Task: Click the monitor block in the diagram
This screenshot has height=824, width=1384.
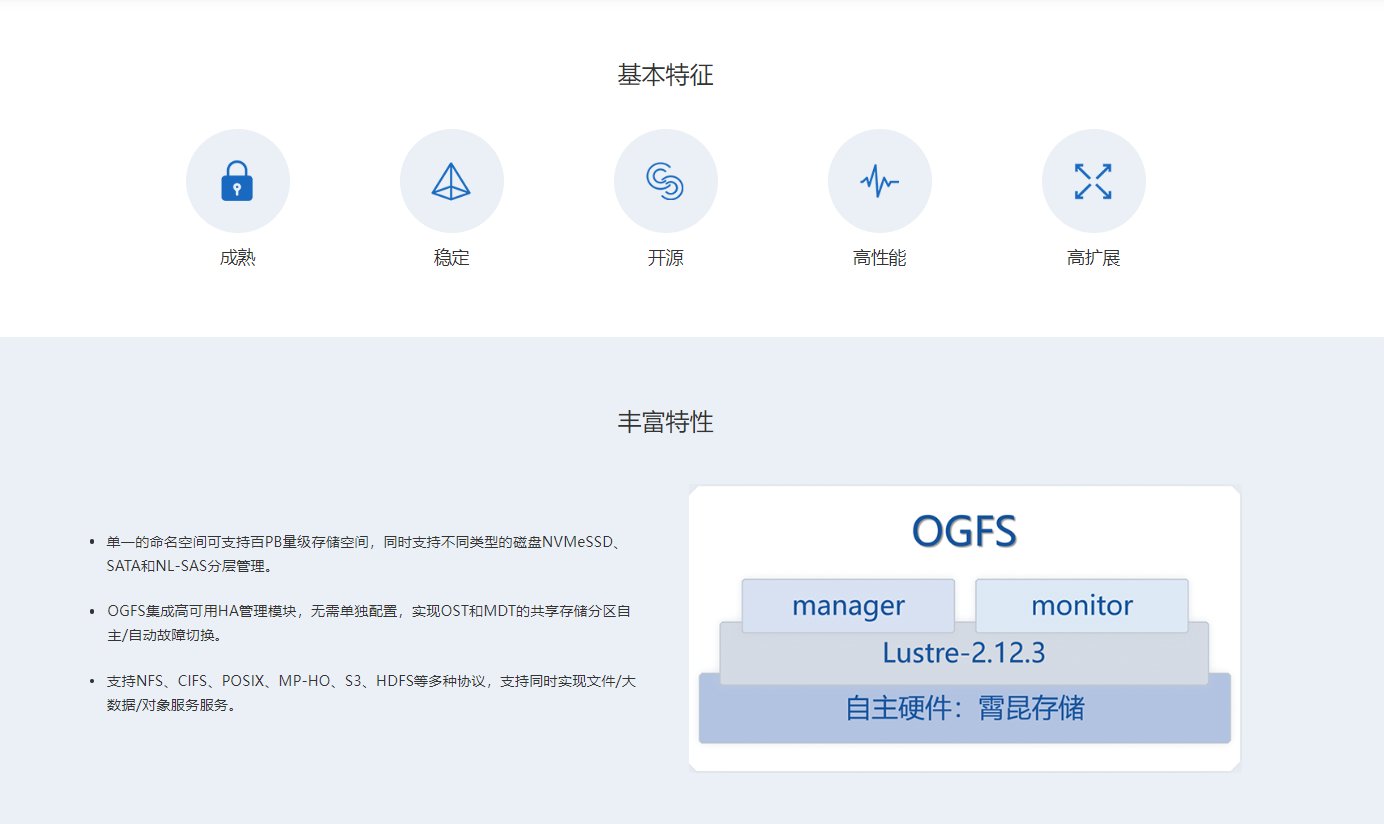Action: coord(1081,605)
